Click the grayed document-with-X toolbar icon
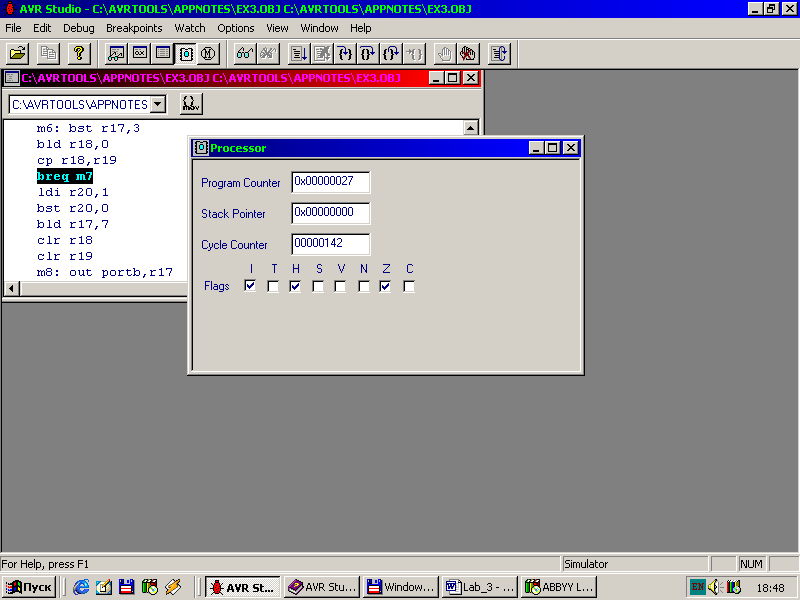This screenshot has height=600, width=800. pyautogui.click(x=322, y=54)
